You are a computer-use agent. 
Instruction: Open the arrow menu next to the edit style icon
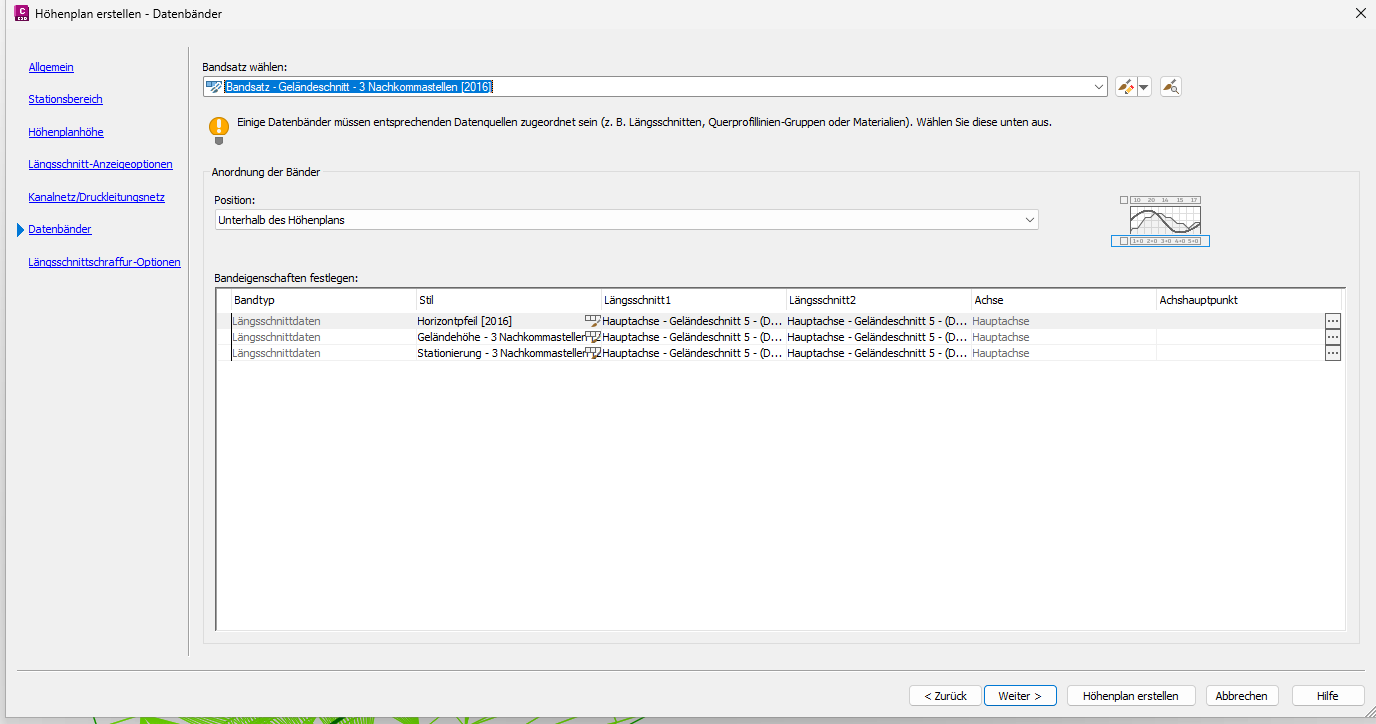1144,87
